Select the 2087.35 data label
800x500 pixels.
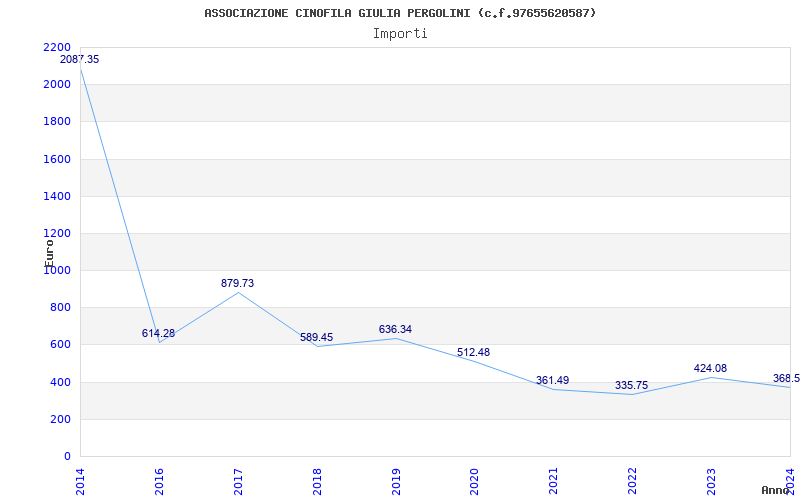tap(80, 59)
